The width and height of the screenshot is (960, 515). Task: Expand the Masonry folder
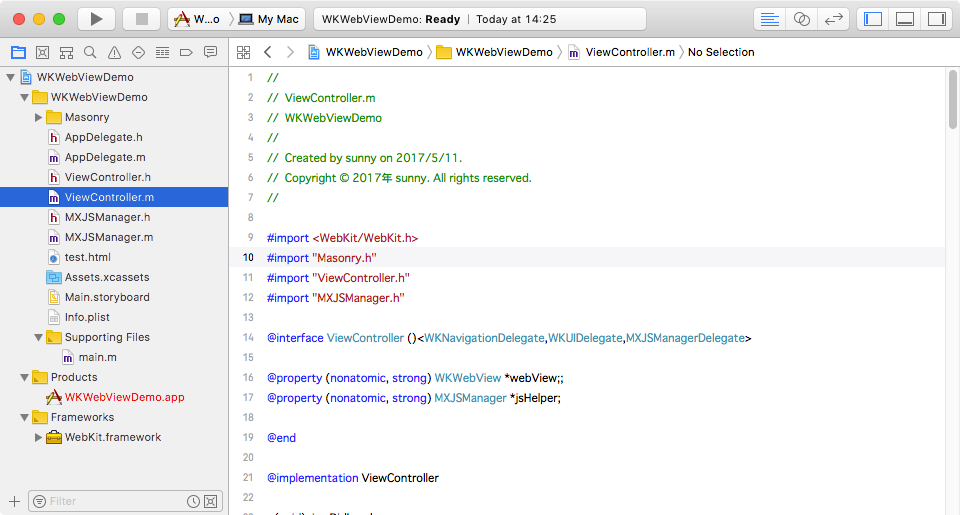click(x=39, y=117)
